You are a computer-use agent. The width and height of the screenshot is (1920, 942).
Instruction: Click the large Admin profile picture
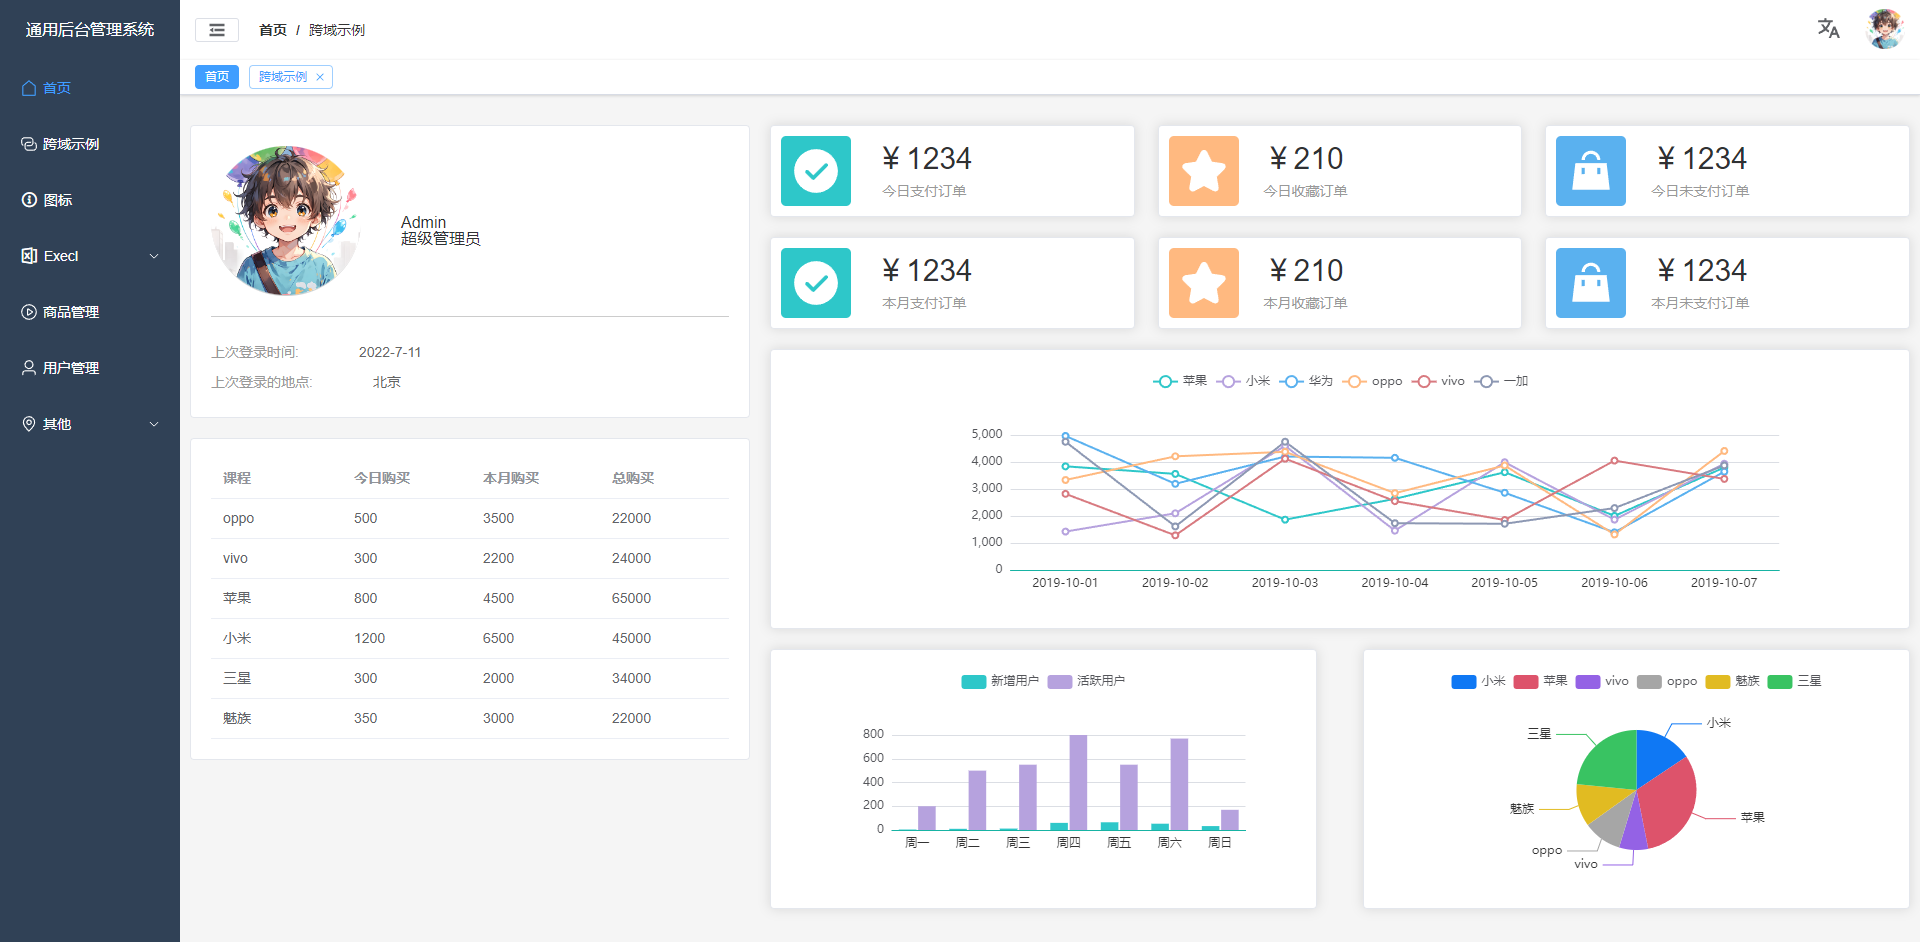(x=286, y=221)
